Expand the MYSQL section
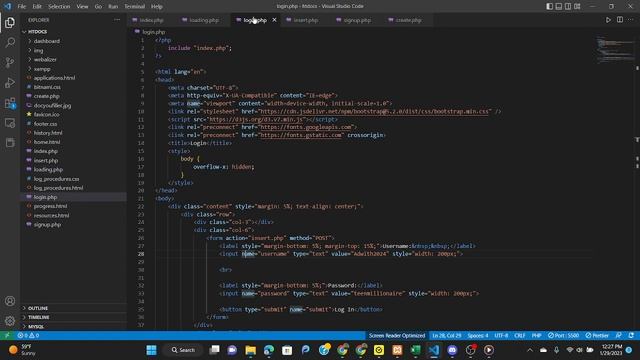This screenshot has height=360, width=640. click(36, 327)
